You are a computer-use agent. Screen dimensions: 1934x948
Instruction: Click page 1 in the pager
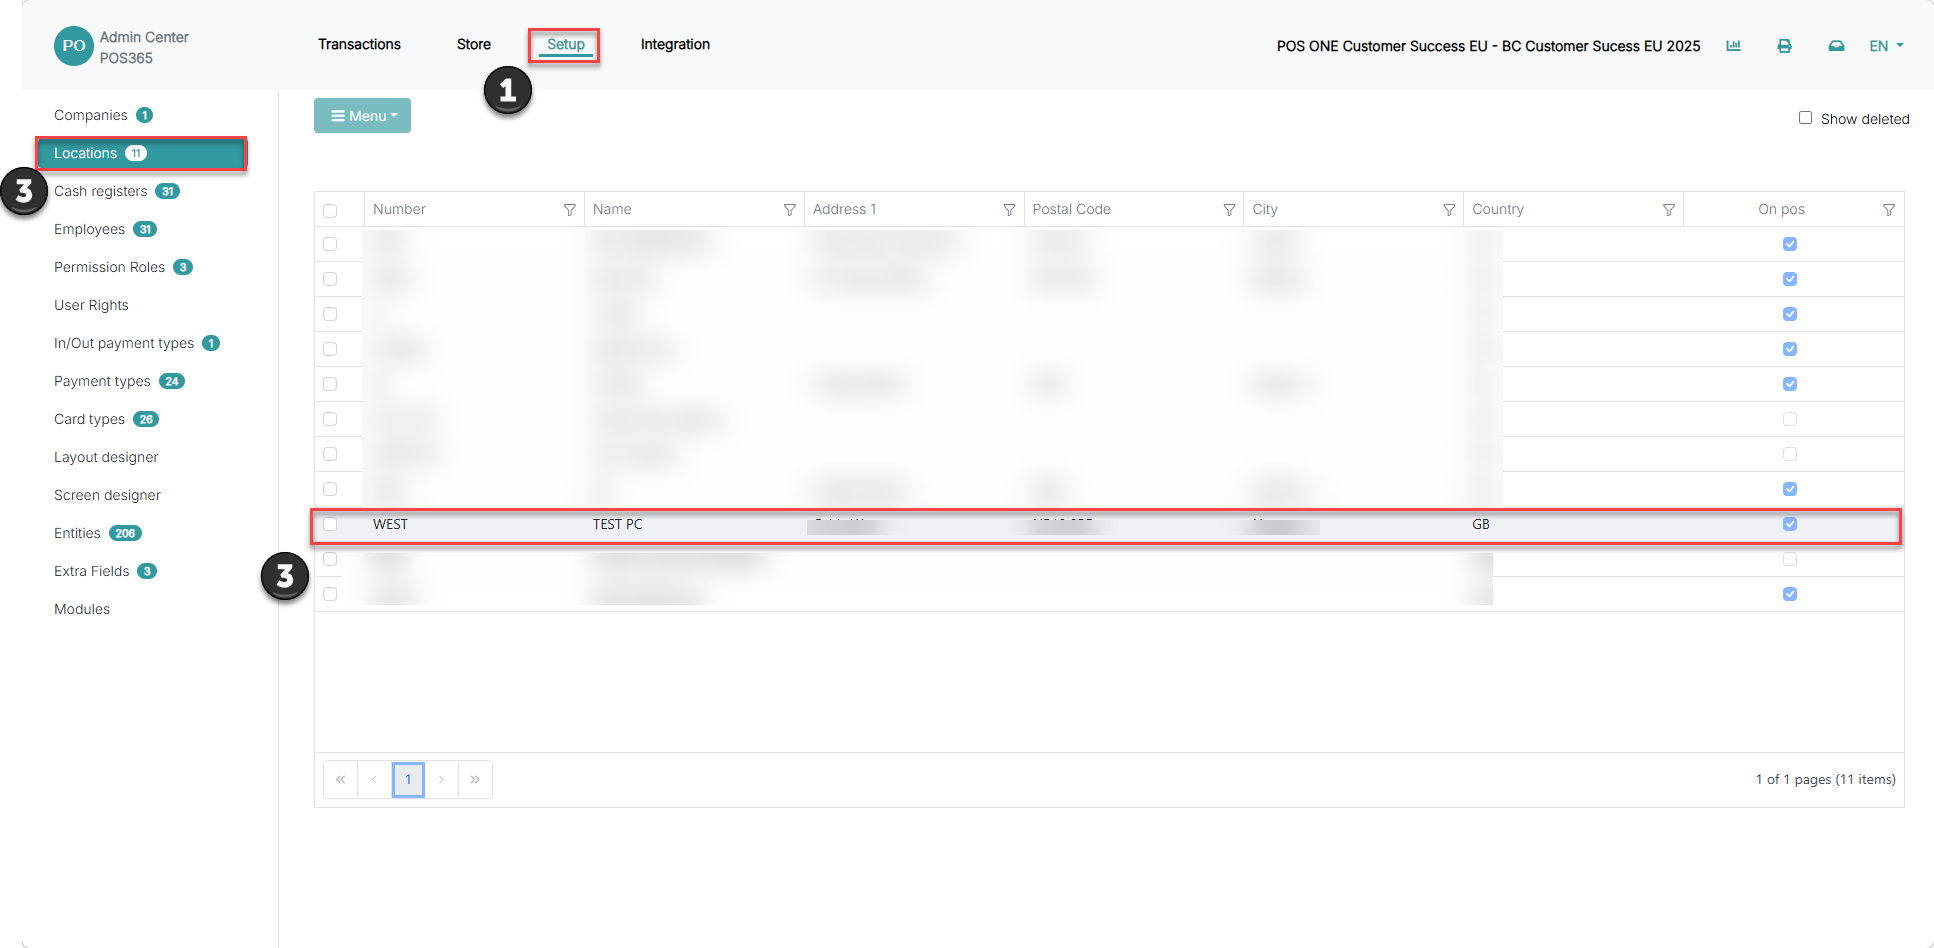click(x=408, y=779)
